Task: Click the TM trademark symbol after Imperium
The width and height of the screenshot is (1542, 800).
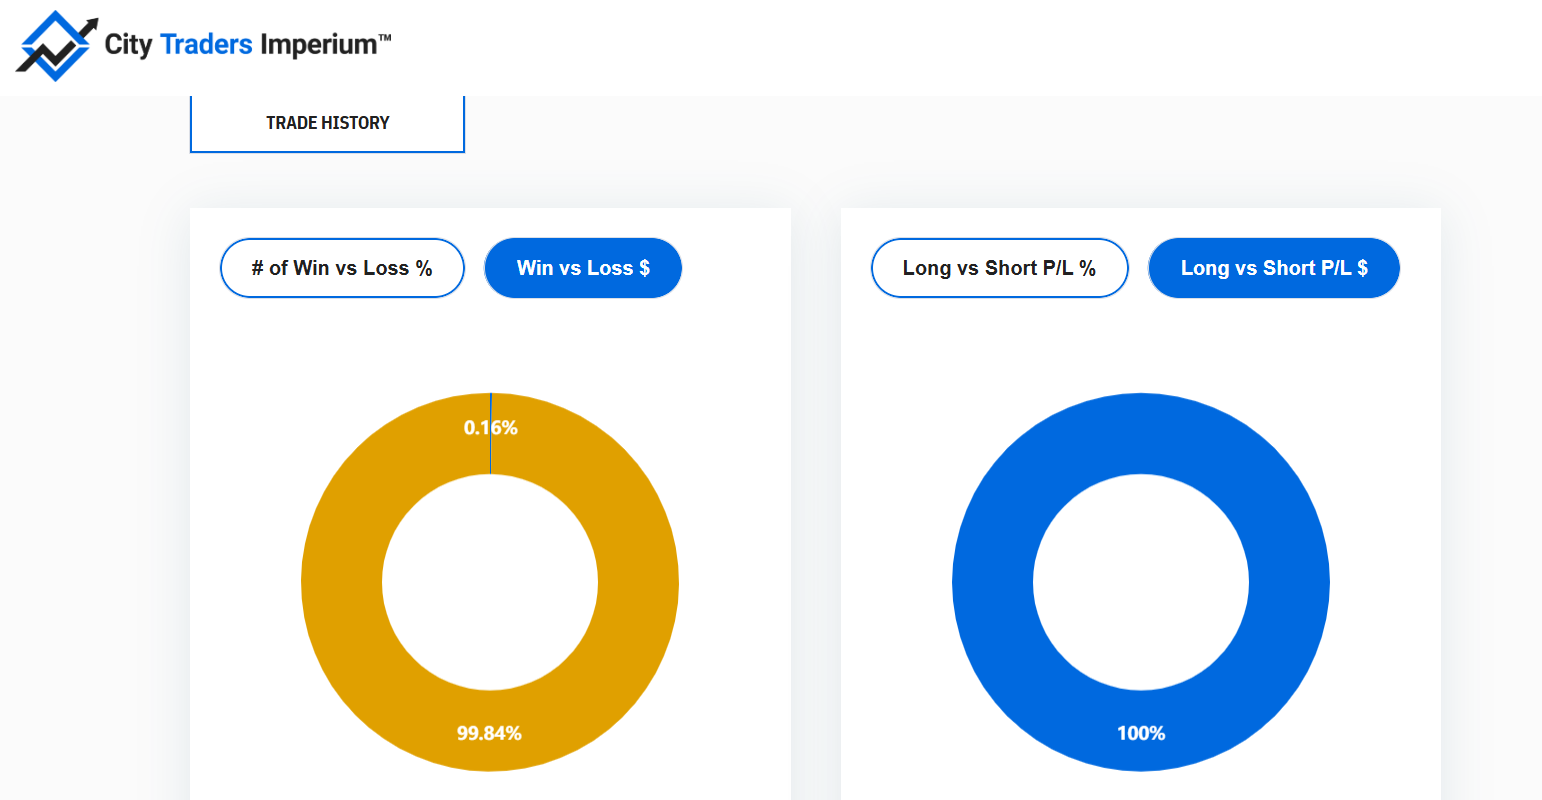Action: click(385, 37)
